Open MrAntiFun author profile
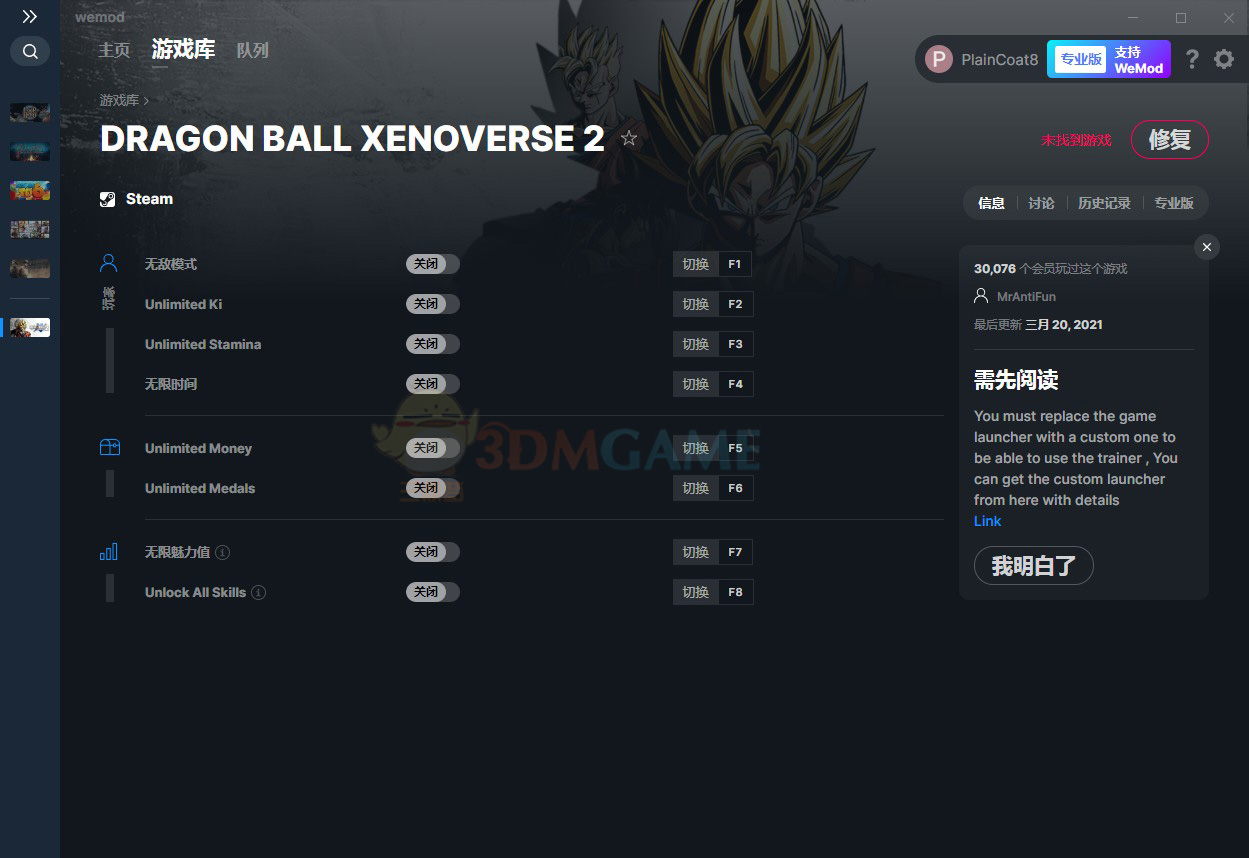The height and width of the screenshot is (858, 1249). [1026, 297]
